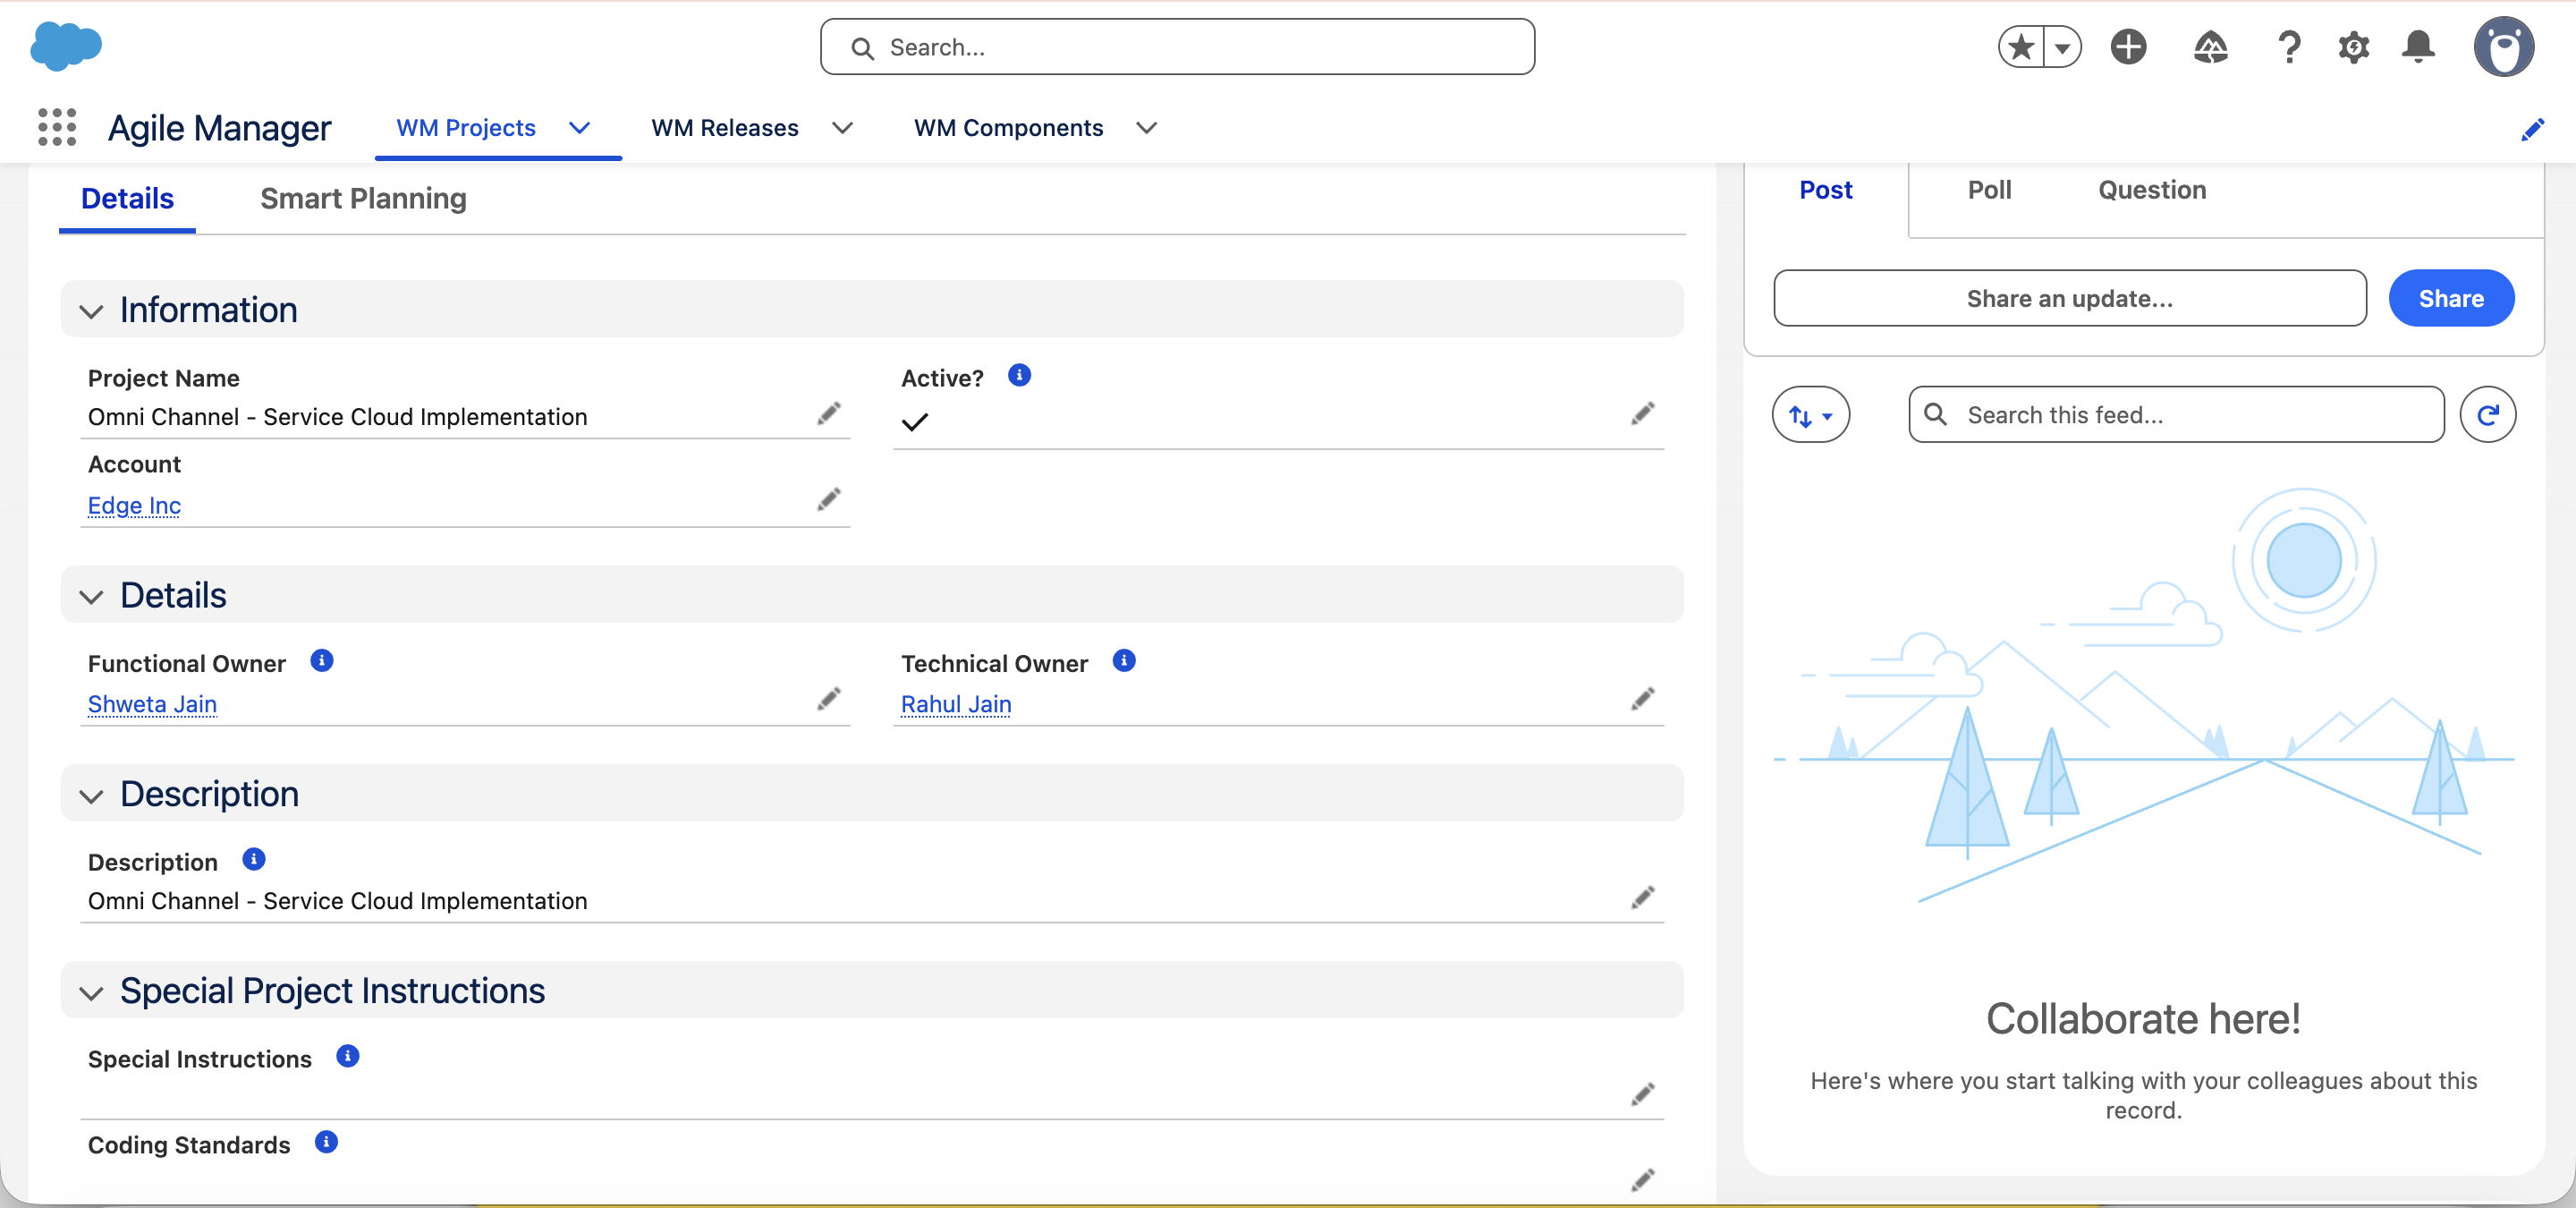
Task: Open the WM Releases tab dropdown chevron
Action: click(843, 128)
